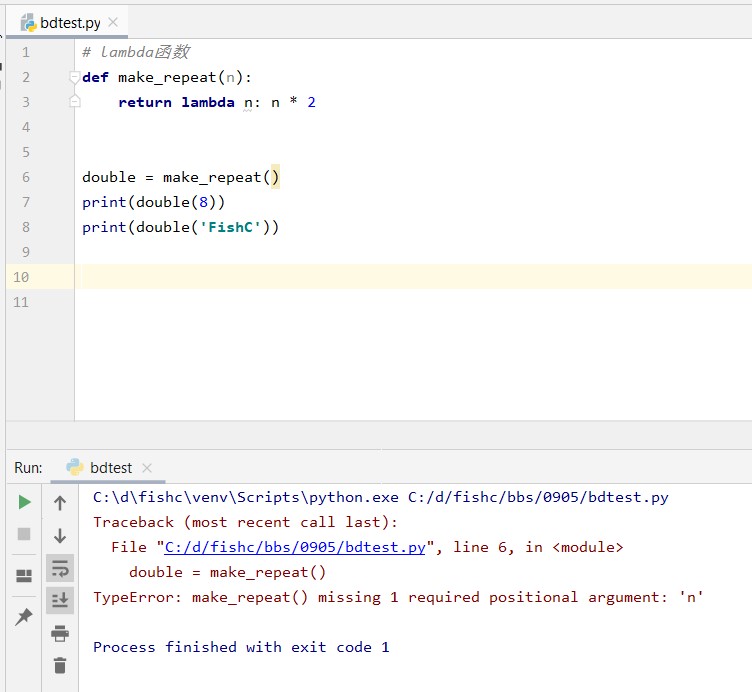The width and height of the screenshot is (752, 692).
Task: Click the Python file icon on the bdtest.py tab
Action: click(29, 23)
